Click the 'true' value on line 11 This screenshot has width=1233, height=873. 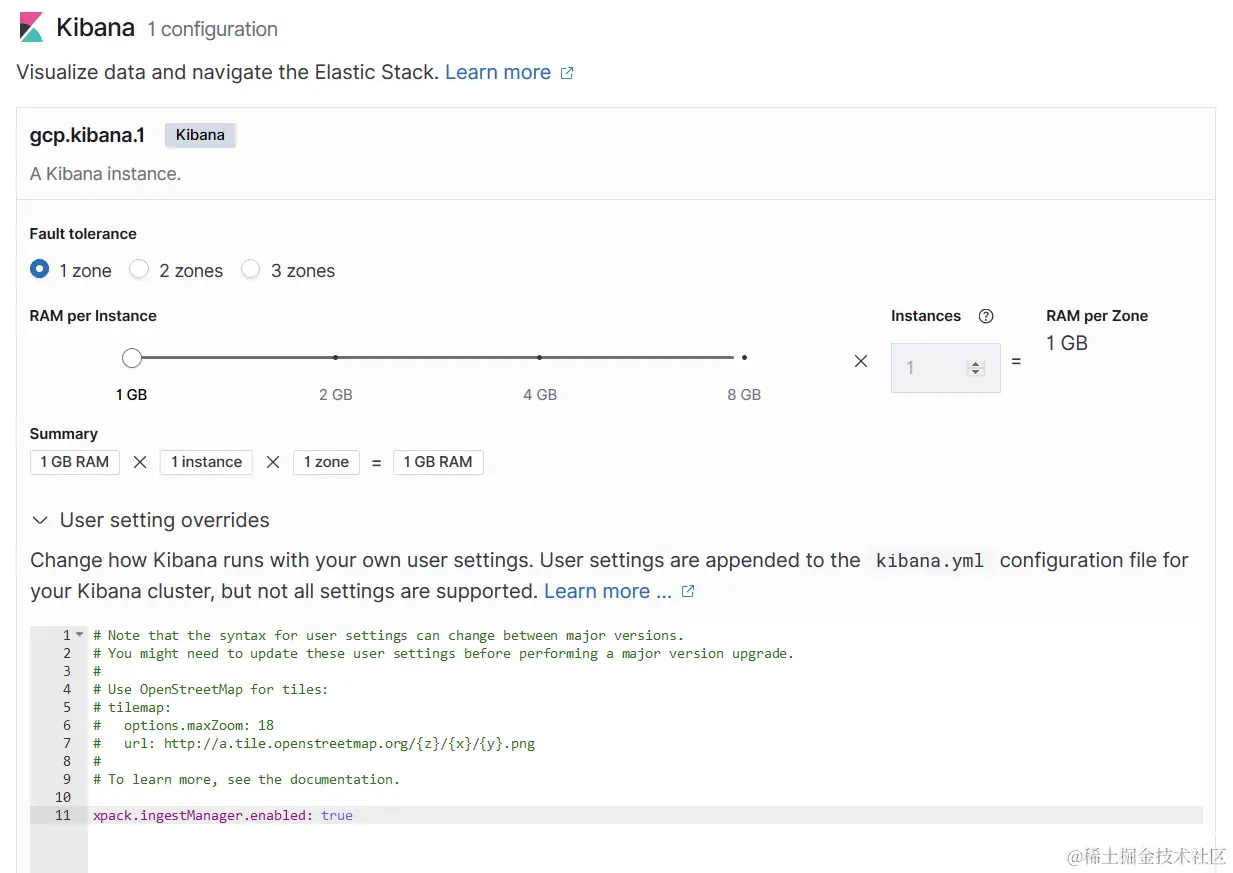point(337,815)
